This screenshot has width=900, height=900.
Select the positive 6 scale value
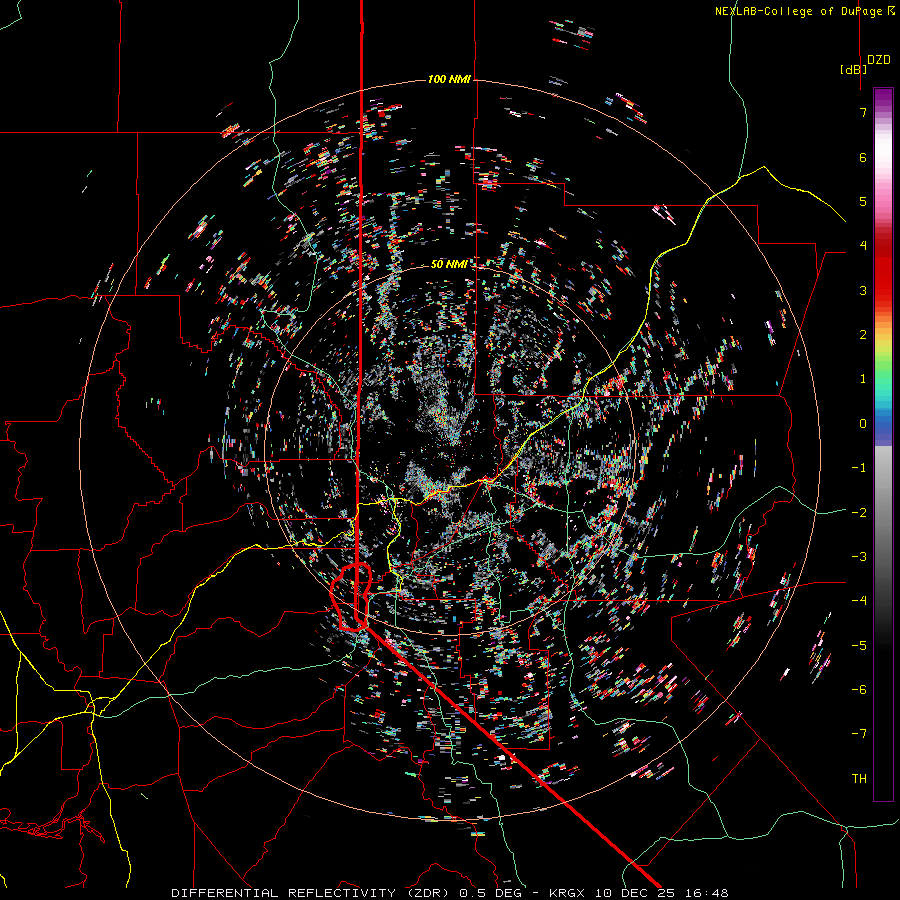pos(863,157)
